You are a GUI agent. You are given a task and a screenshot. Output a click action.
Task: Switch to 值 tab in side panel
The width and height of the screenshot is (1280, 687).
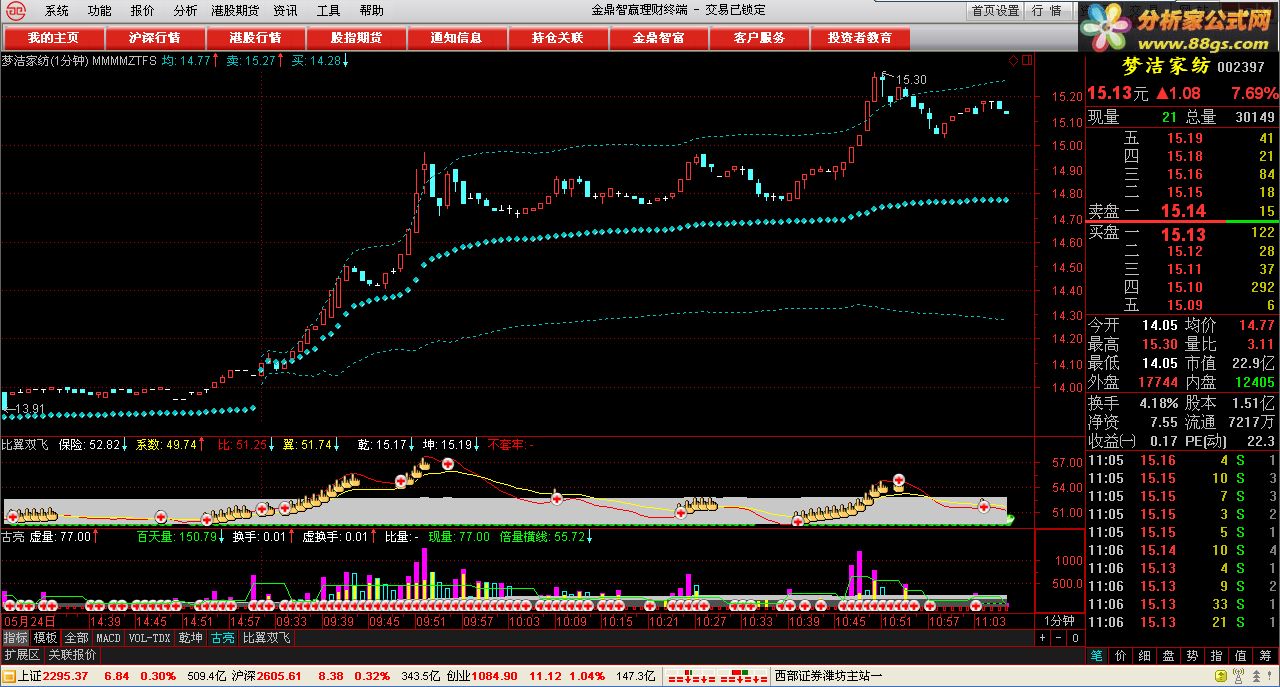point(1240,655)
